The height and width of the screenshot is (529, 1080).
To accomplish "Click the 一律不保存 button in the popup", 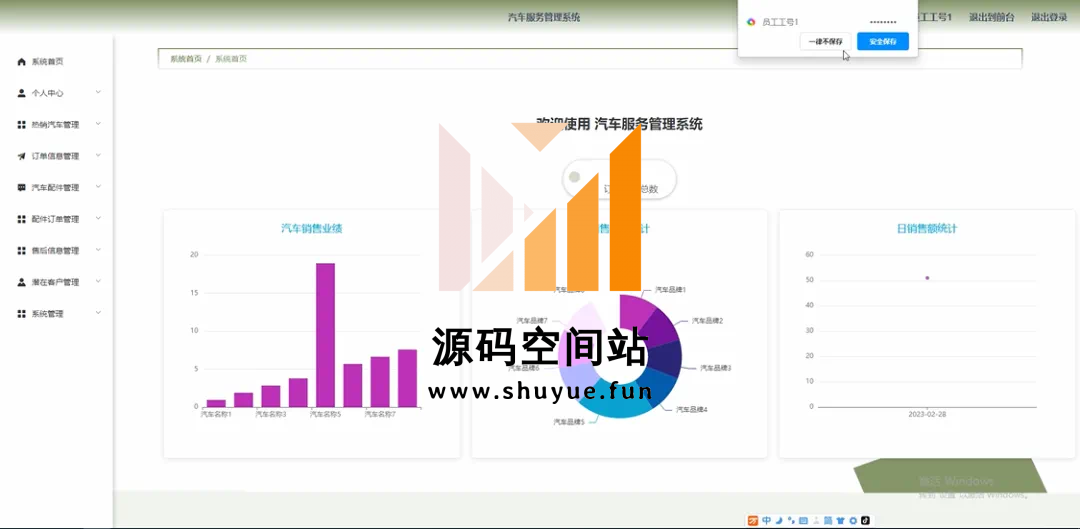I will coord(825,41).
